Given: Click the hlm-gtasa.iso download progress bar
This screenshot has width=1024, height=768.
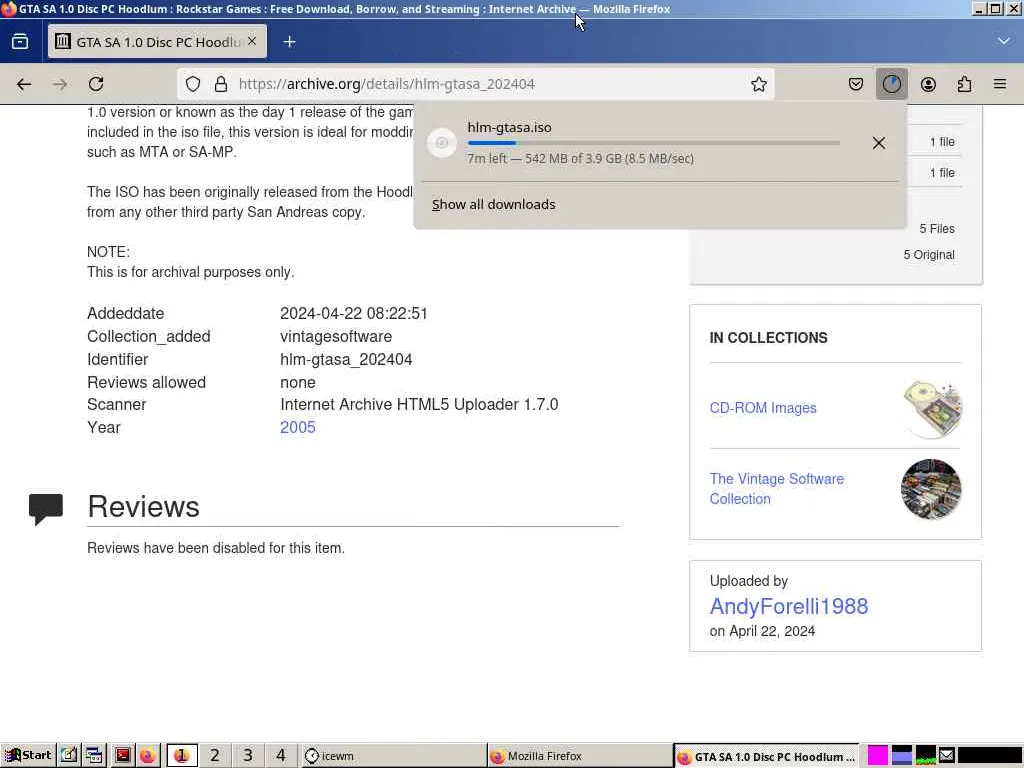Looking at the screenshot, I should 654,143.
